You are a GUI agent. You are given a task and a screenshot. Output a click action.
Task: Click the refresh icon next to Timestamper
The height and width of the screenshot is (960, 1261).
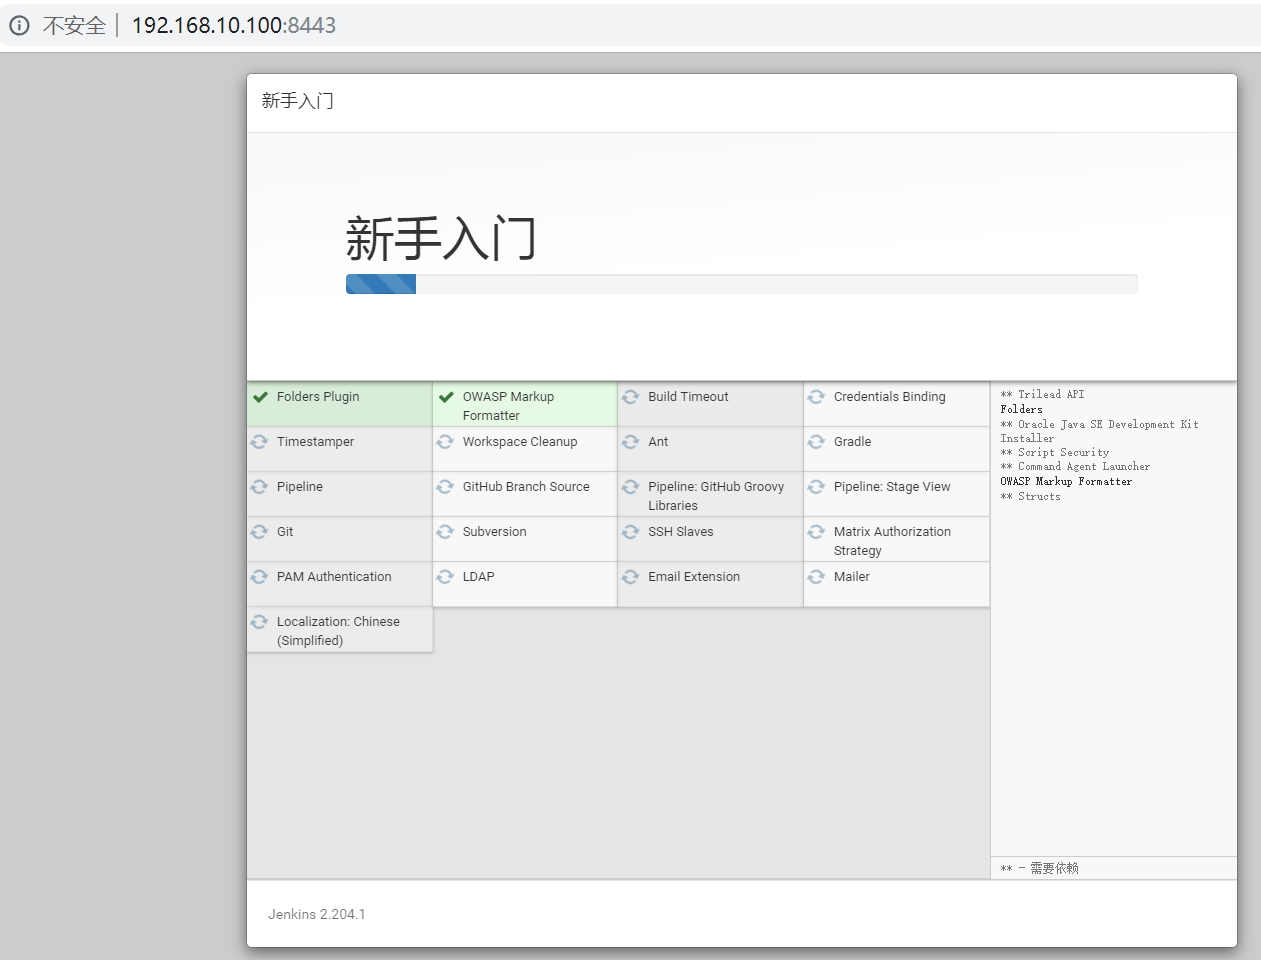pyautogui.click(x=260, y=442)
